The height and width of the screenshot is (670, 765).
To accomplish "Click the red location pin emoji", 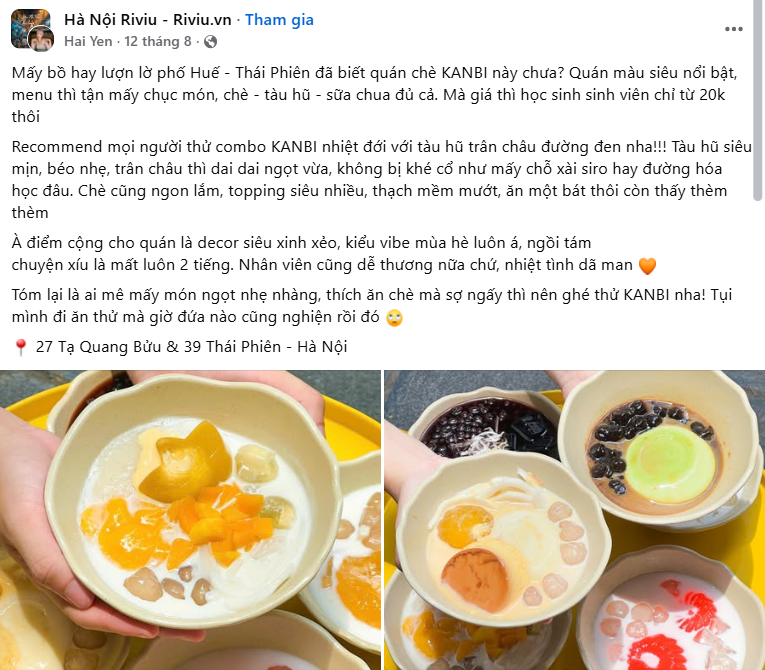I will tap(20, 347).
